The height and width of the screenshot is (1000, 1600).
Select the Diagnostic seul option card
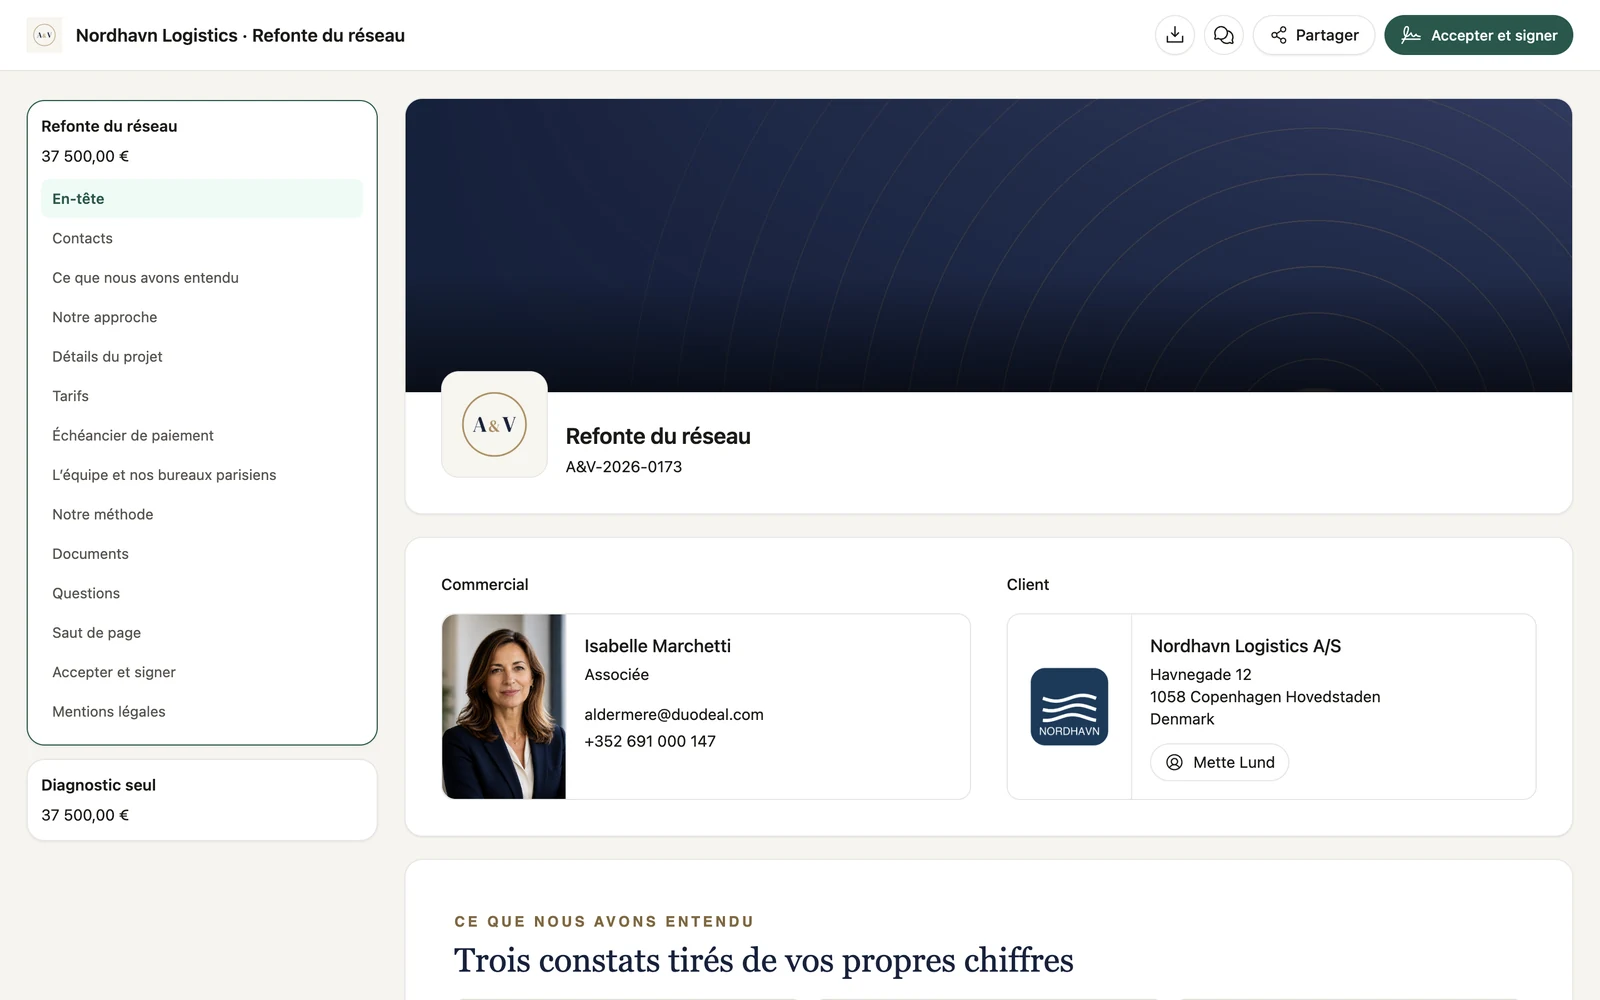pyautogui.click(x=202, y=800)
